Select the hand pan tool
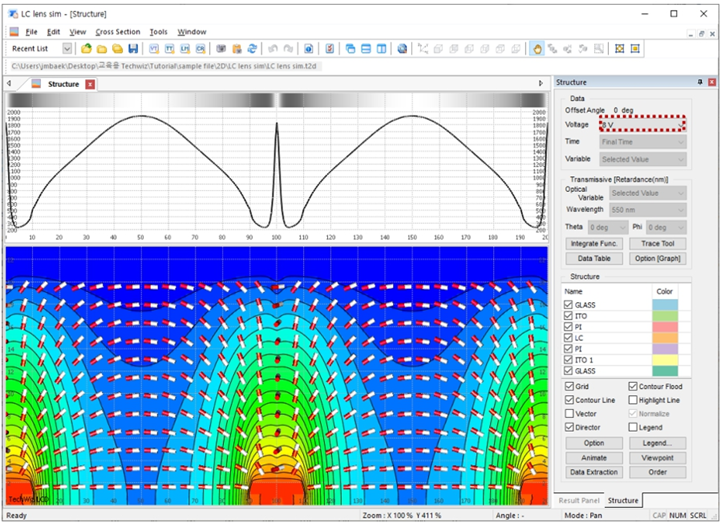This screenshot has height=523, width=721. [537, 49]
